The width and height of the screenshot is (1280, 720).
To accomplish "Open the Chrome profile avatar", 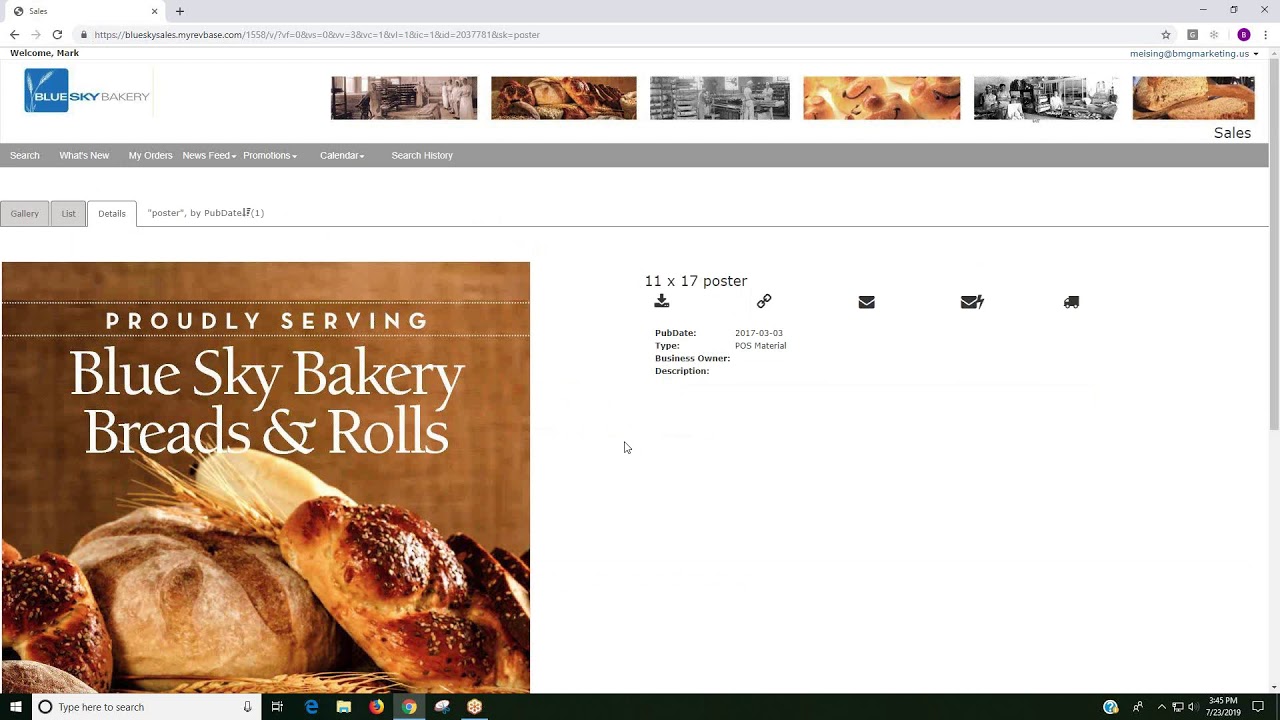I will 1244,34.
